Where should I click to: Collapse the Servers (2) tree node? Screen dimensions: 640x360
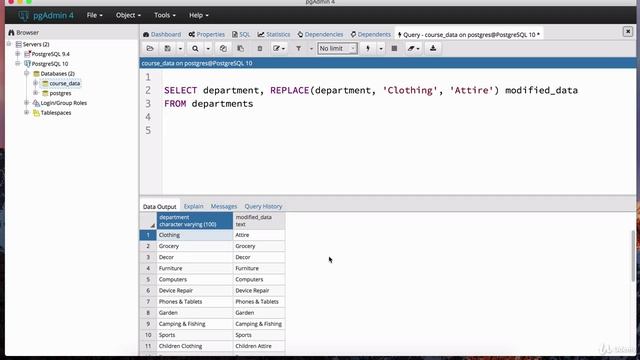click(9, 44)
